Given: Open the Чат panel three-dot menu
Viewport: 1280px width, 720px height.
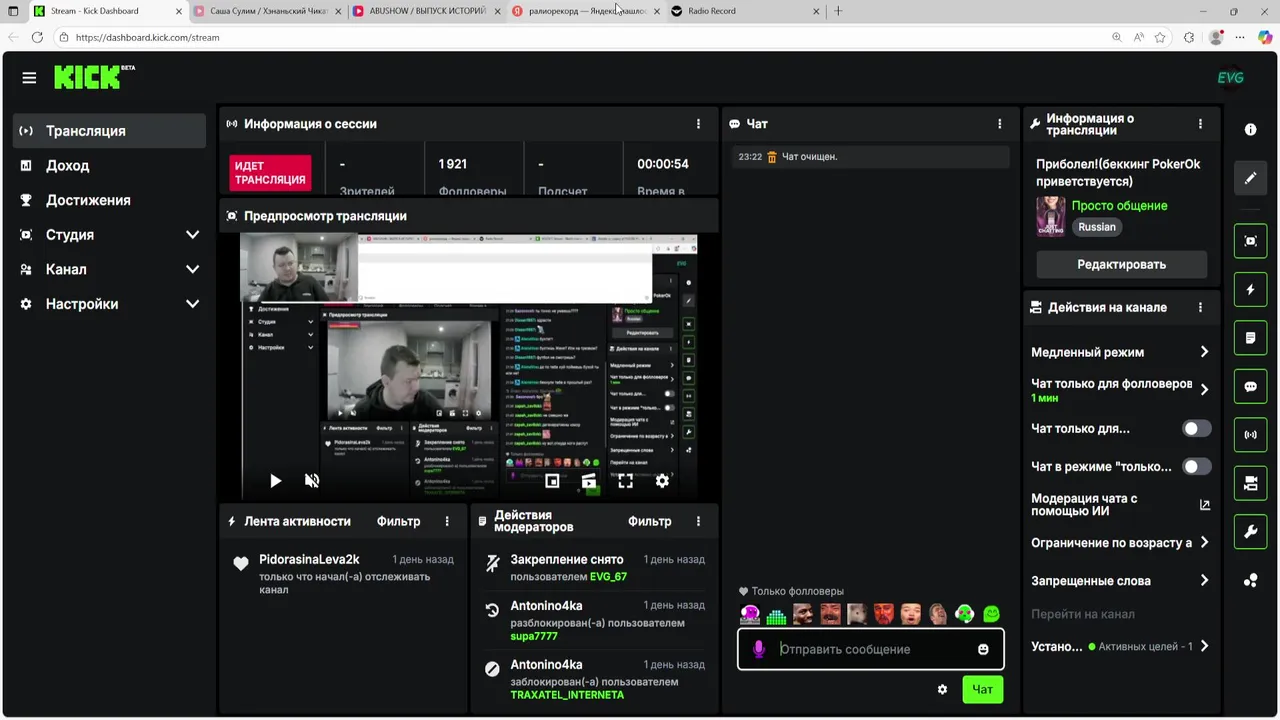Looking at the screenshot, I should coord(999,124).
